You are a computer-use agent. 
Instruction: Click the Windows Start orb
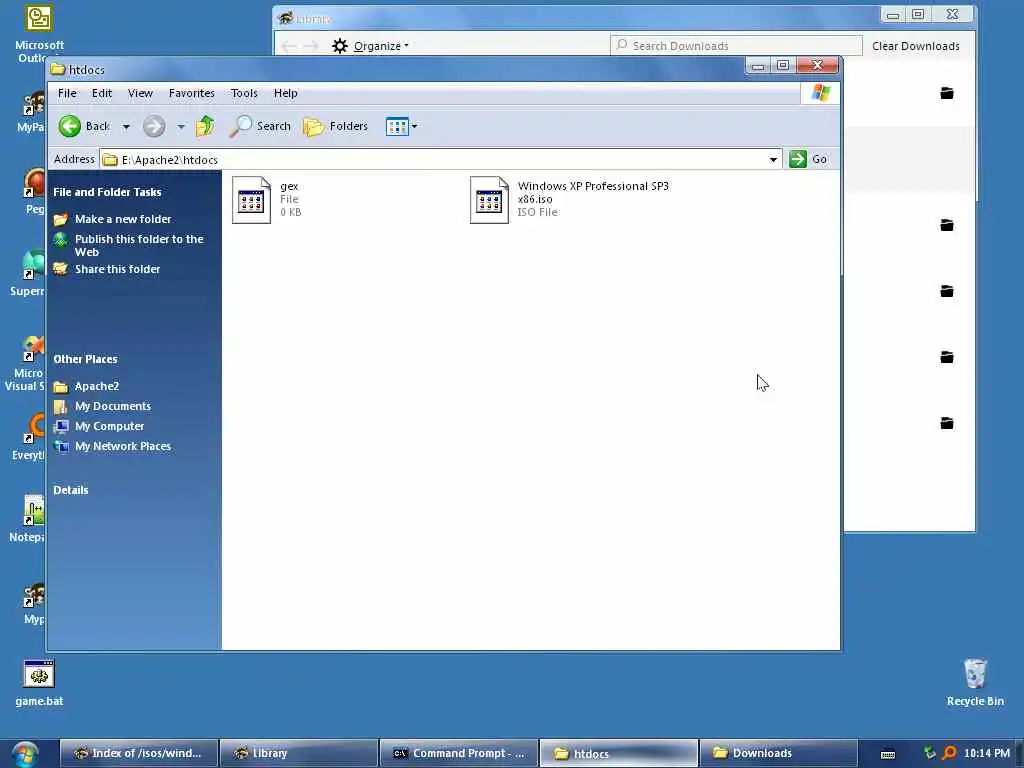tap(25, 754)
